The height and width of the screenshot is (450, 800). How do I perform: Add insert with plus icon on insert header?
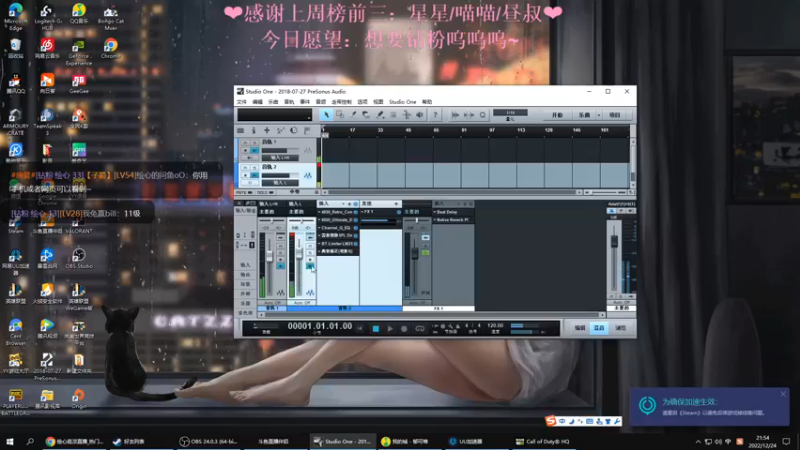click(x=349, y=204)
